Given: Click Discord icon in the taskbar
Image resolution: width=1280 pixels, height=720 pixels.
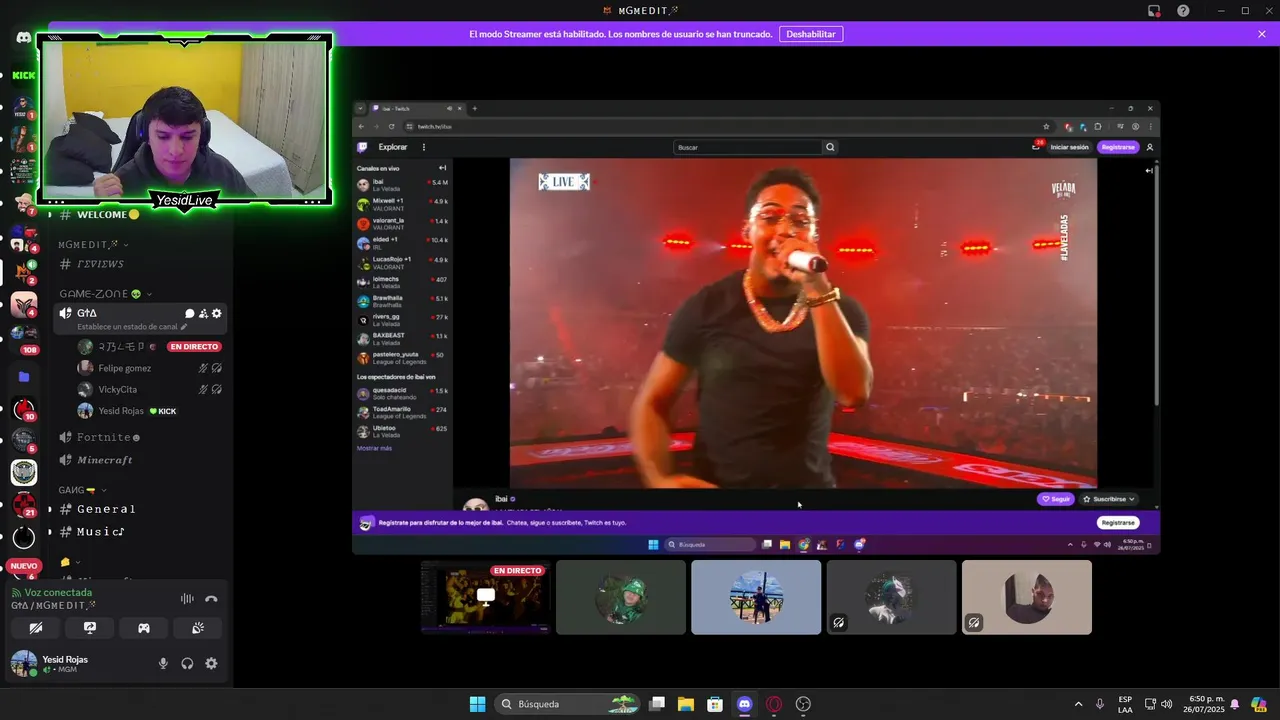Looking at the screenshot, I should (x=744, y=704).
